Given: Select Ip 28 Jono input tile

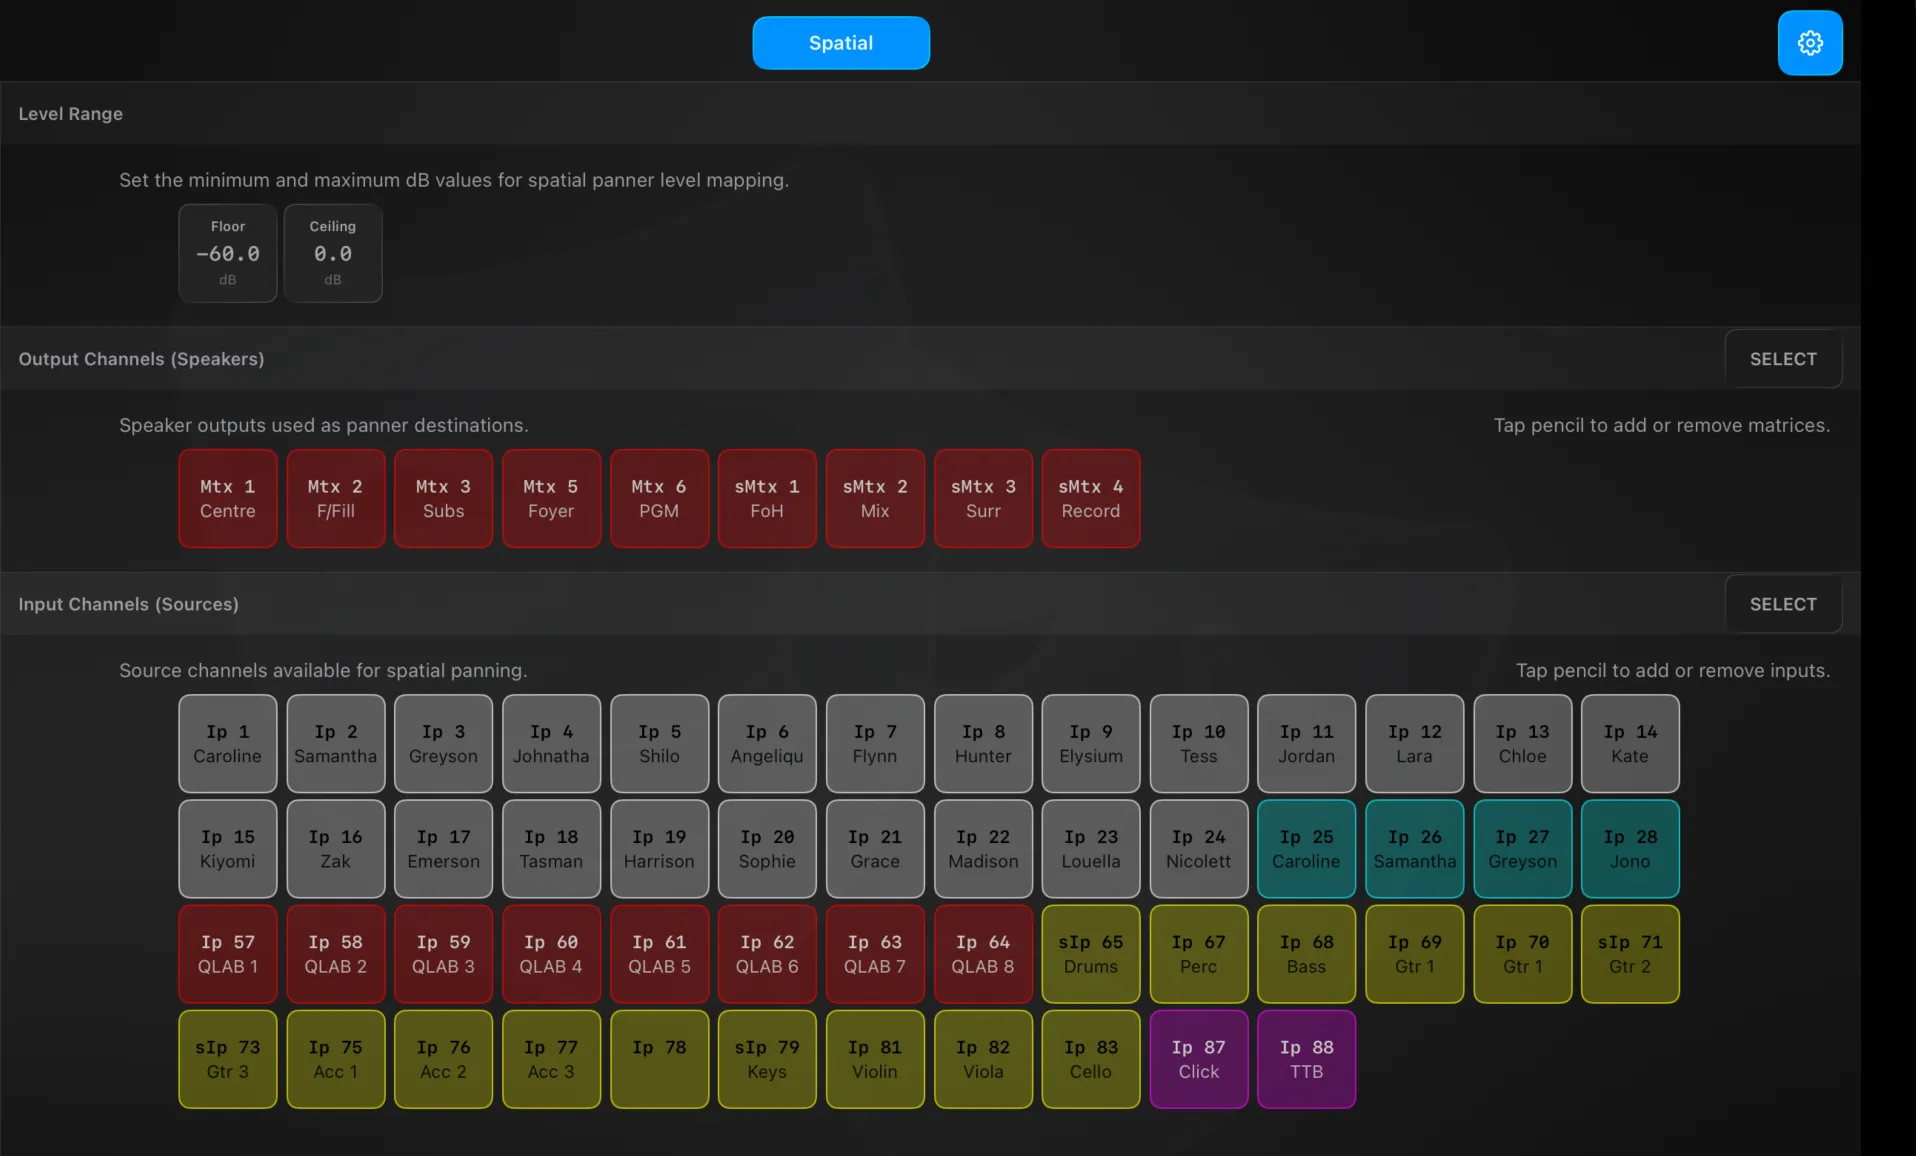Looking at the screenshot, I should (1631, 849).
